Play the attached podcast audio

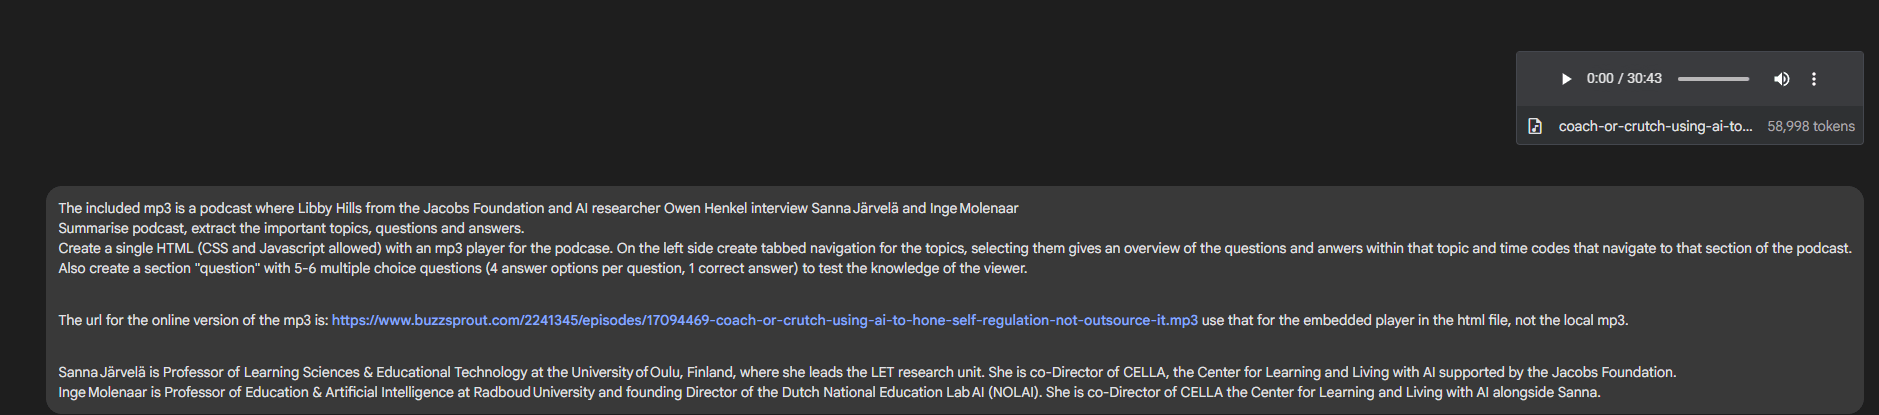point(1566,79)
